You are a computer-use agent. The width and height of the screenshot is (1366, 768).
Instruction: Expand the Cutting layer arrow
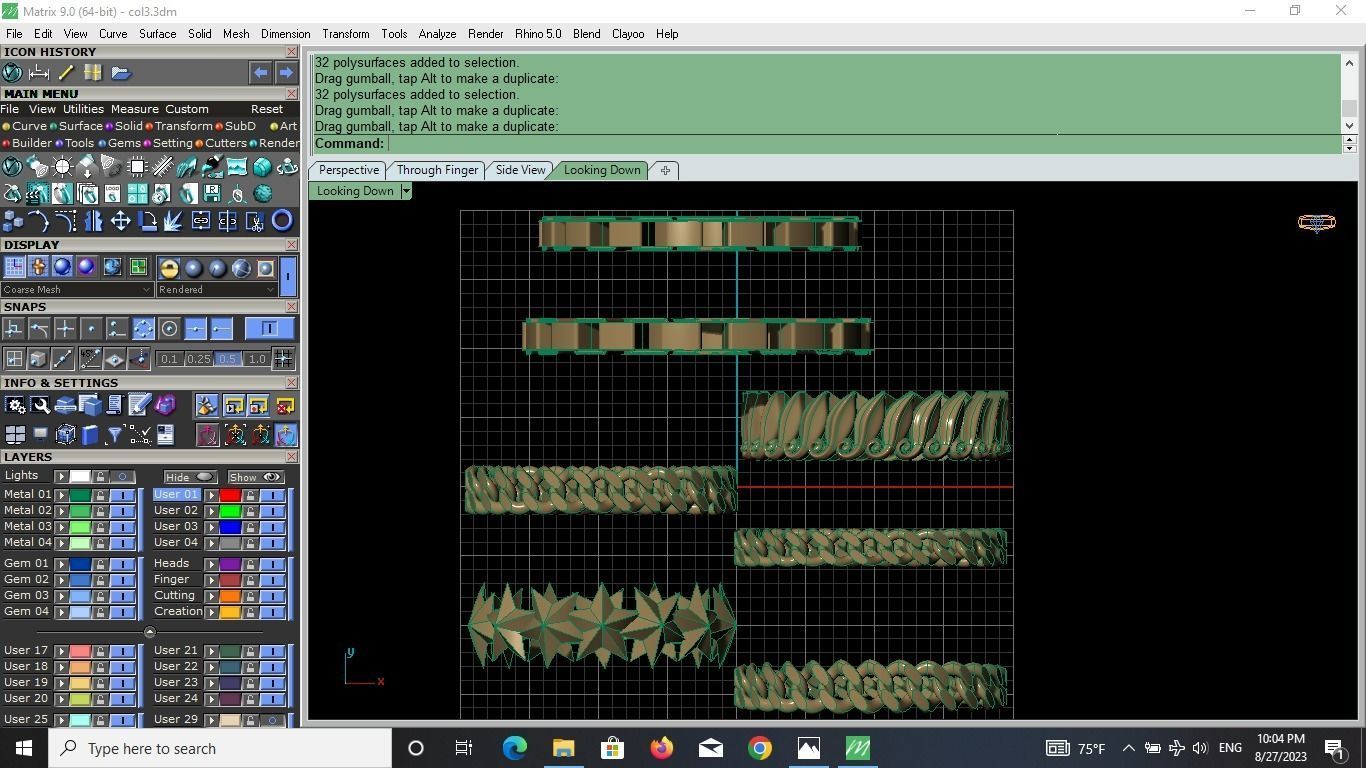211,596
